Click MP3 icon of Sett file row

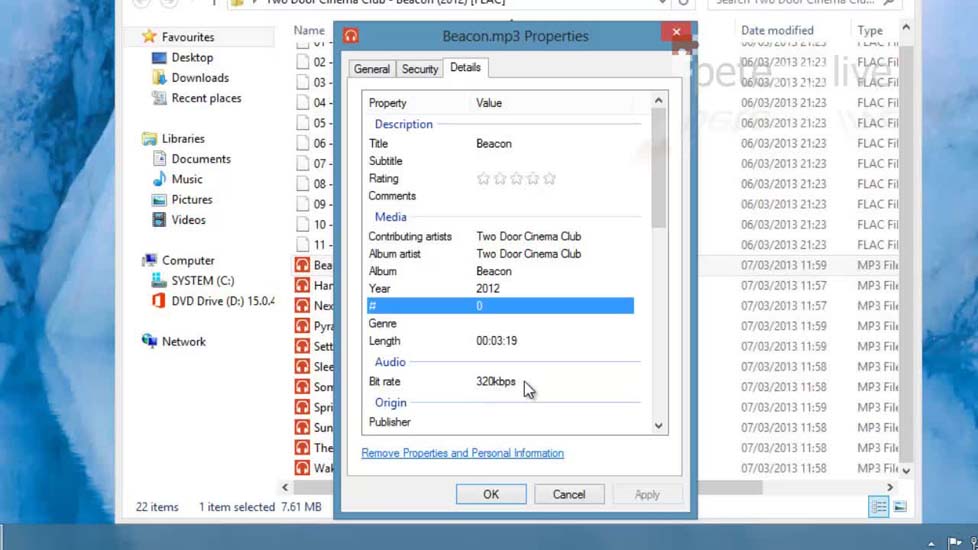302,346
